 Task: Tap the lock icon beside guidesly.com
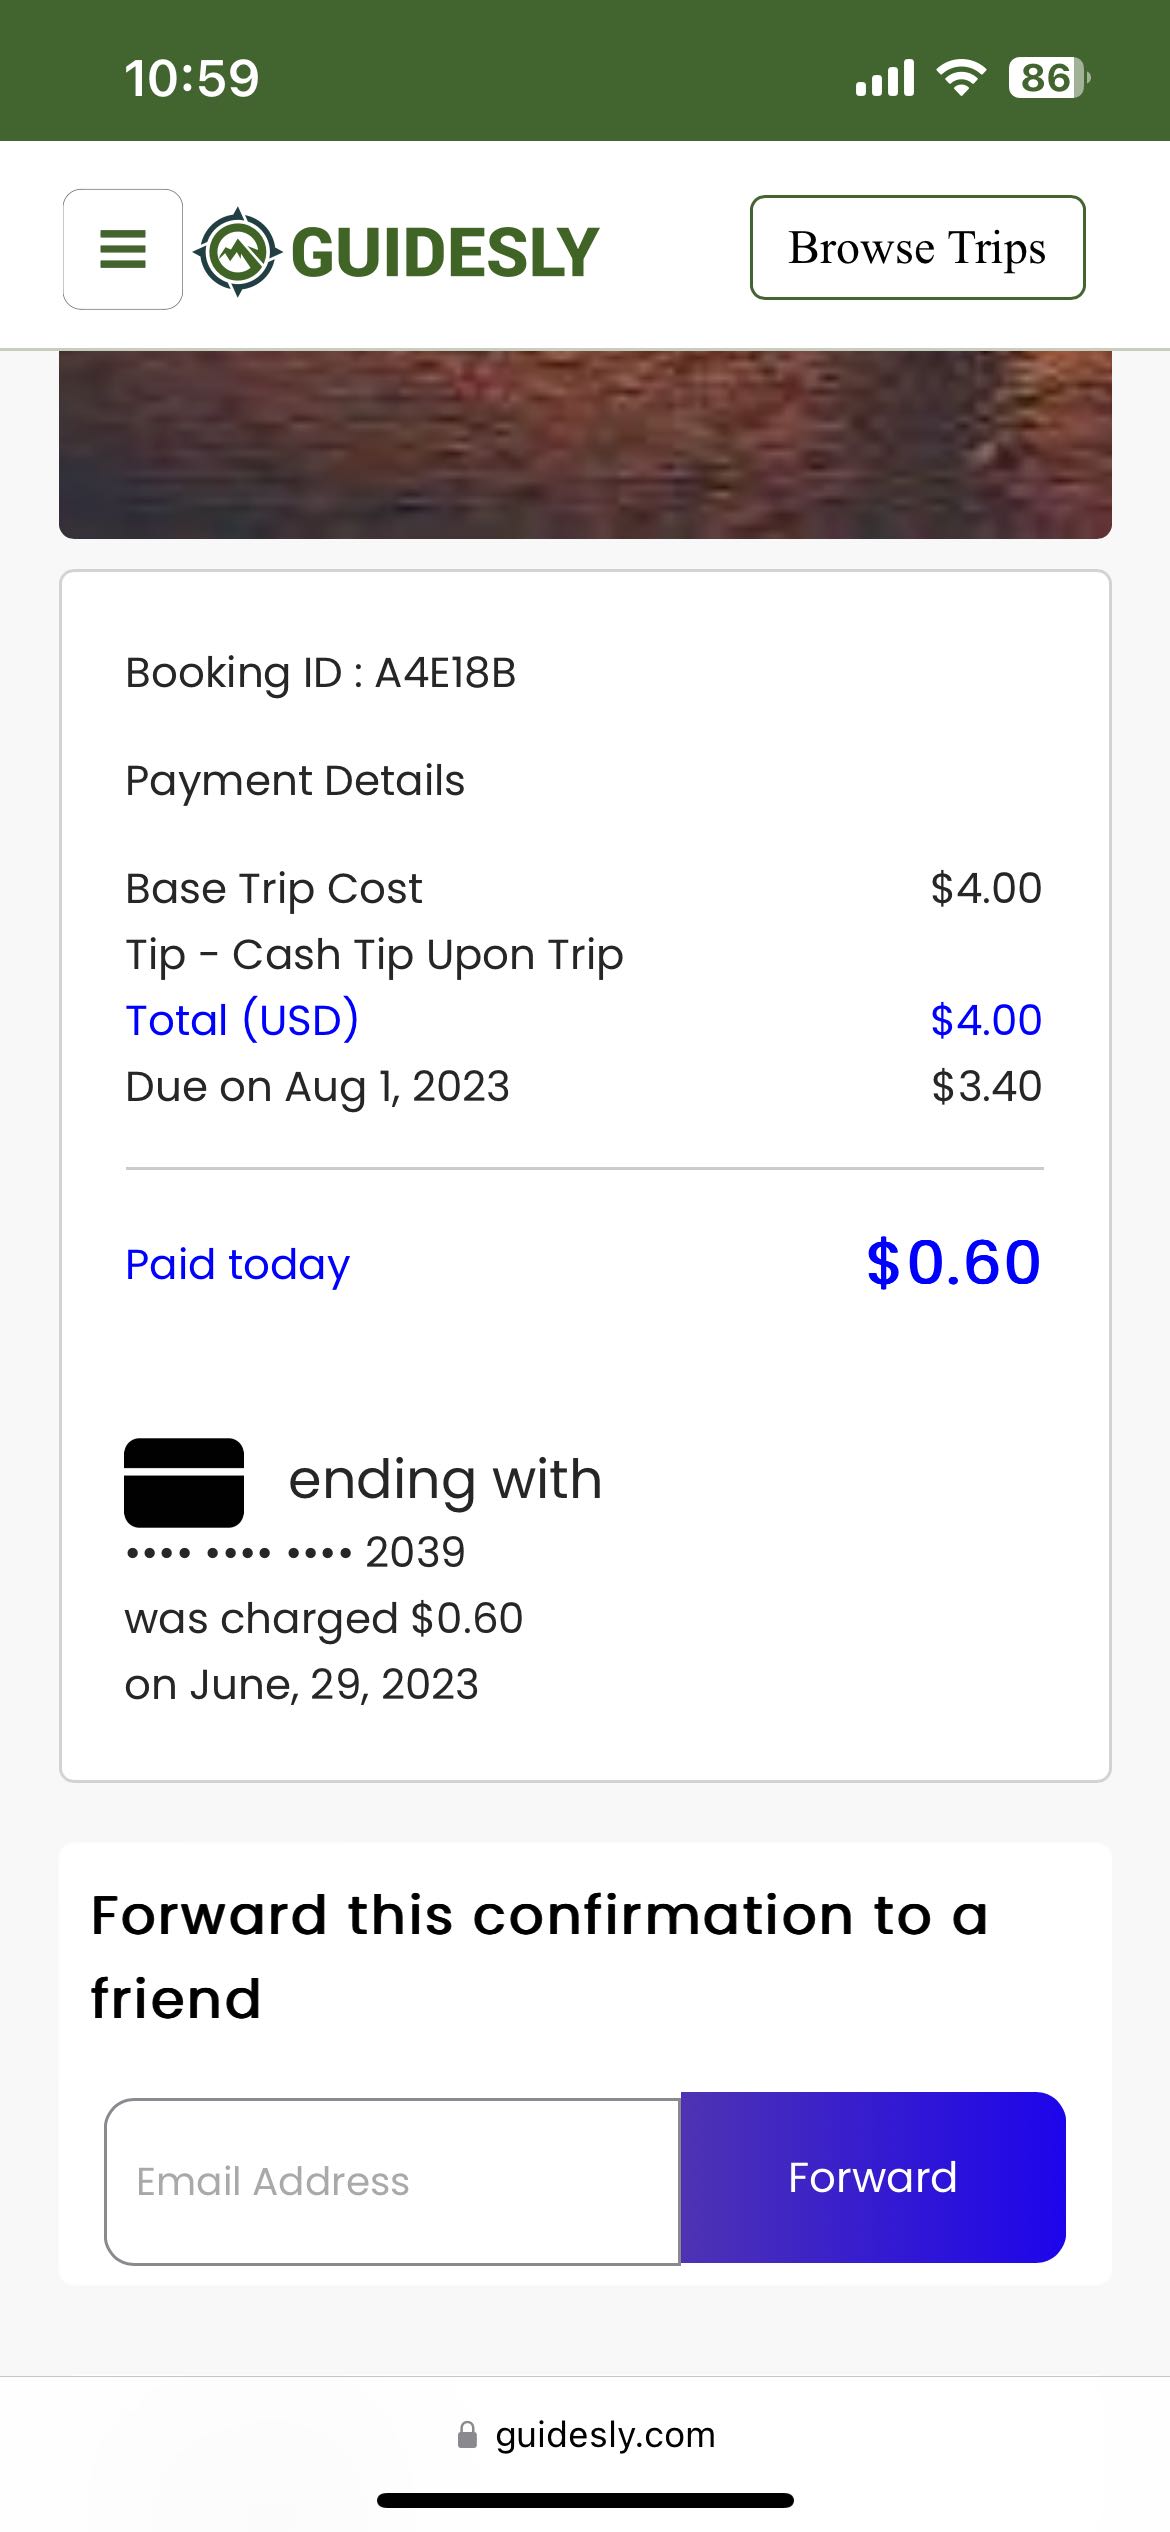pyautogui.click(x=467, y=2435)
